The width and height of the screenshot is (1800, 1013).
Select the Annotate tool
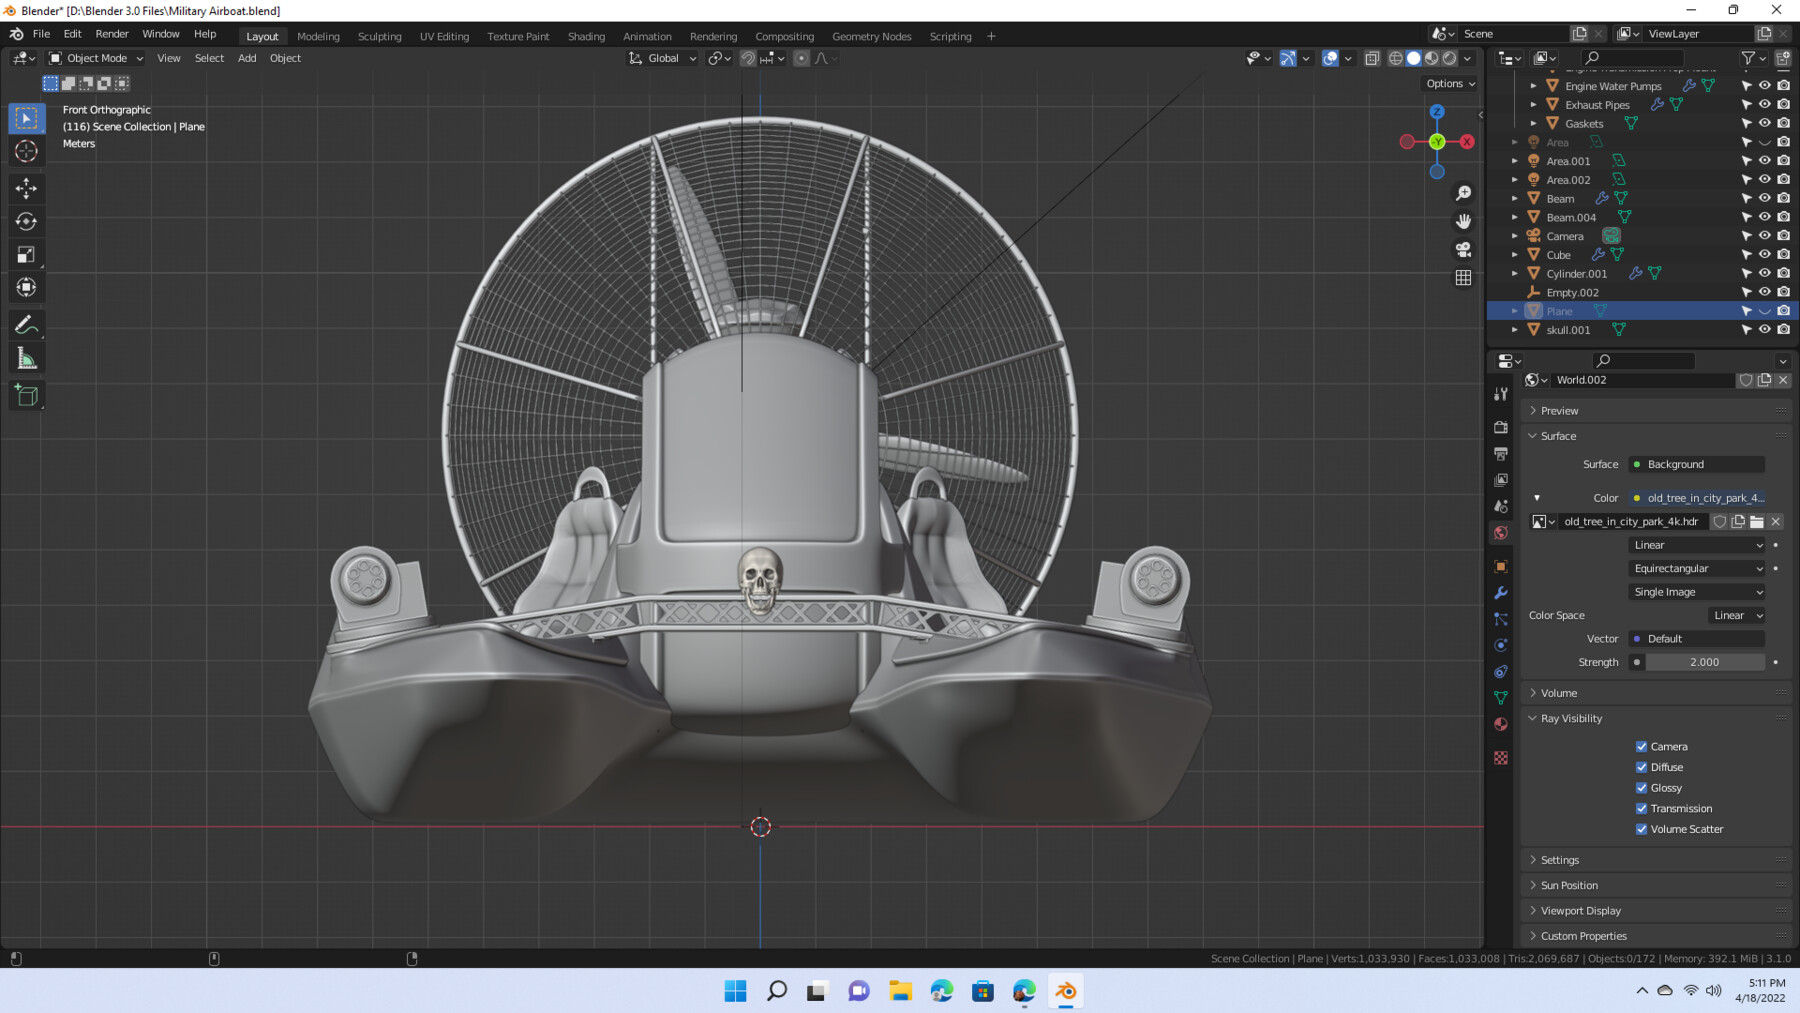(x=25, y=323)
